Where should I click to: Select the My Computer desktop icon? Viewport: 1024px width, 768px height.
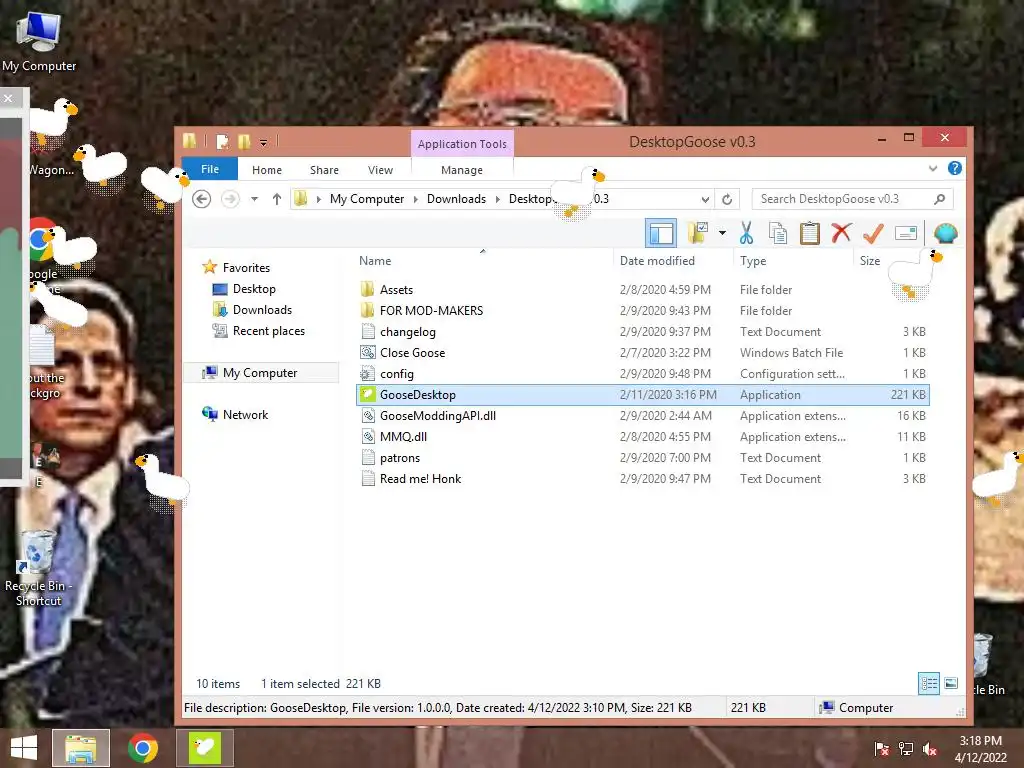pyautogui.click(x=39, y=42)
